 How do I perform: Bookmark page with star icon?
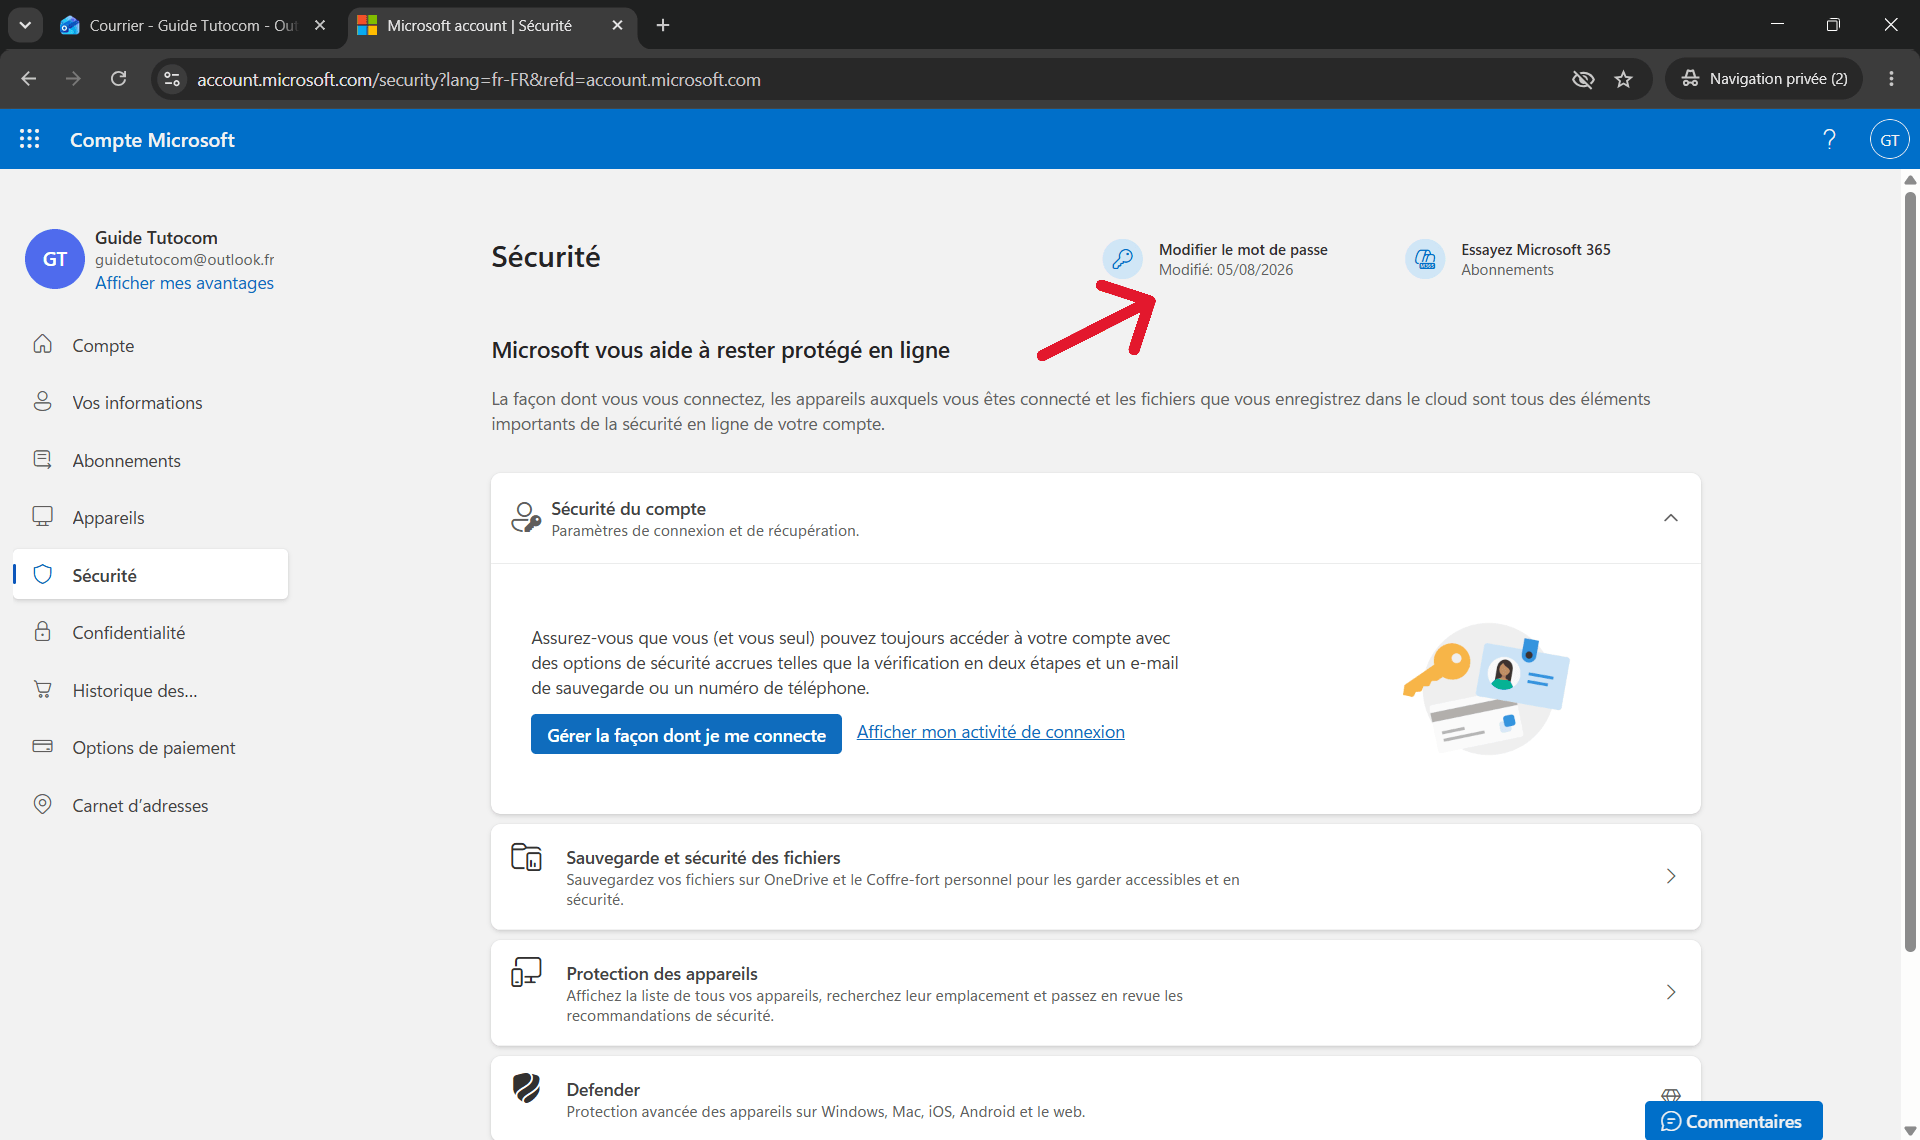pyautogui.click(x=1623, y=79)
